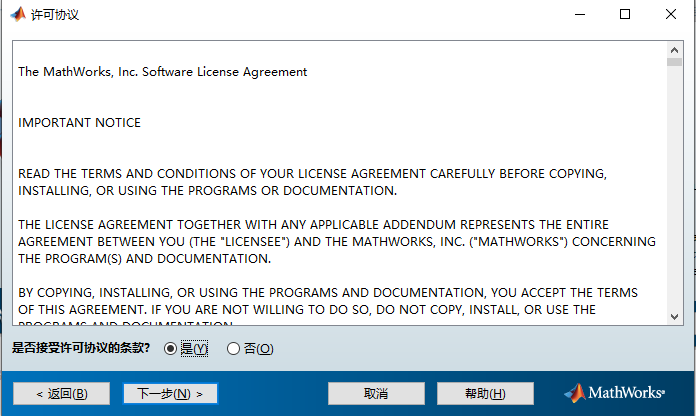Click the 下一步(N) > button

[x=170, y=394]
